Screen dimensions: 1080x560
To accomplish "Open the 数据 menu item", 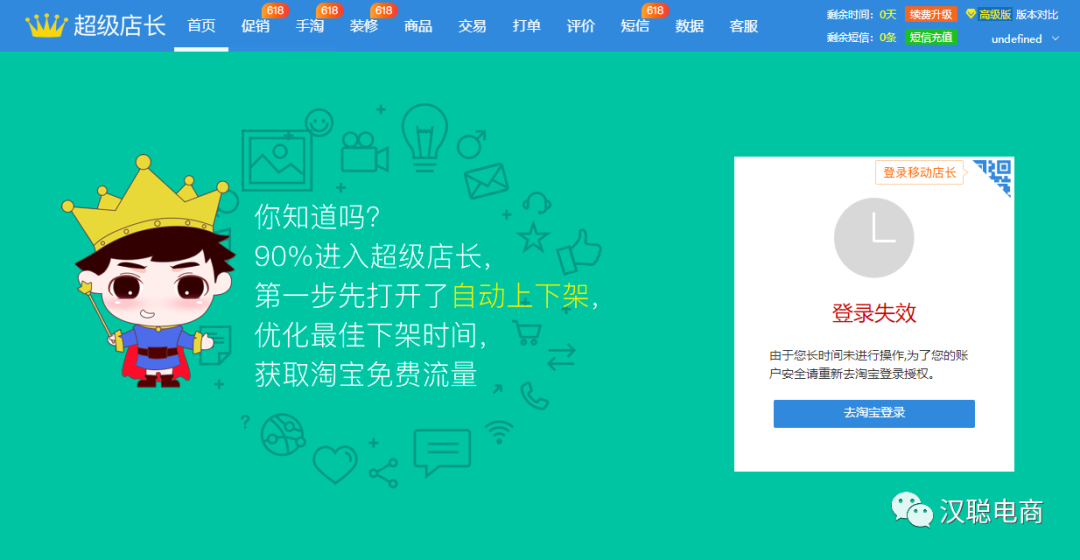I will (x=689, y=26).
